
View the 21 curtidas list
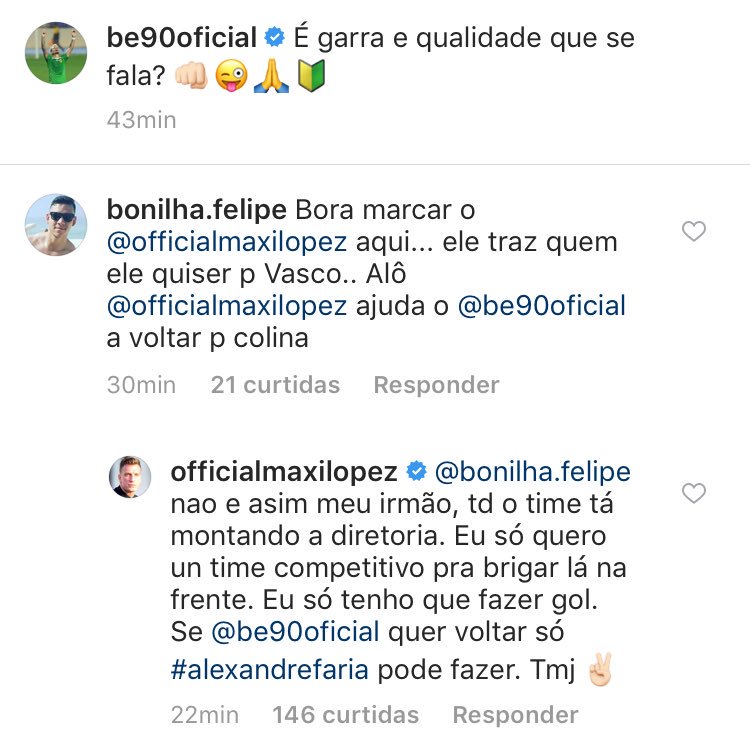275,385
